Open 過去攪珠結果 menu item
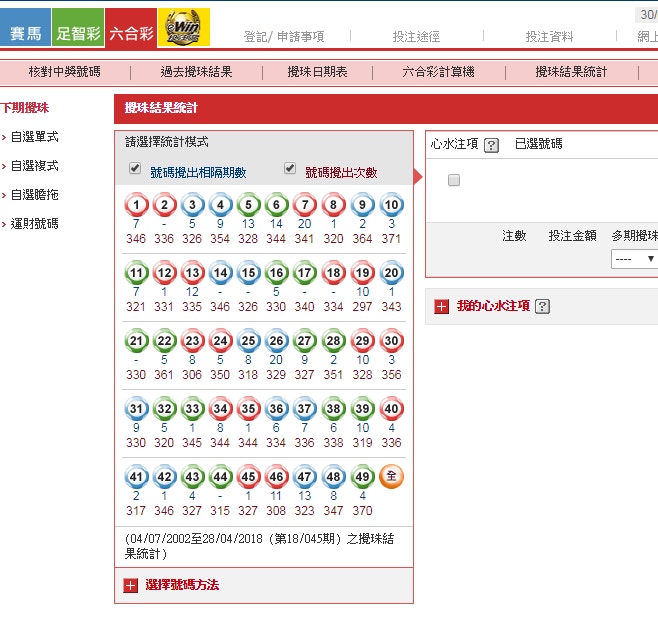This screenshot has height=619, width=658. 195,72
